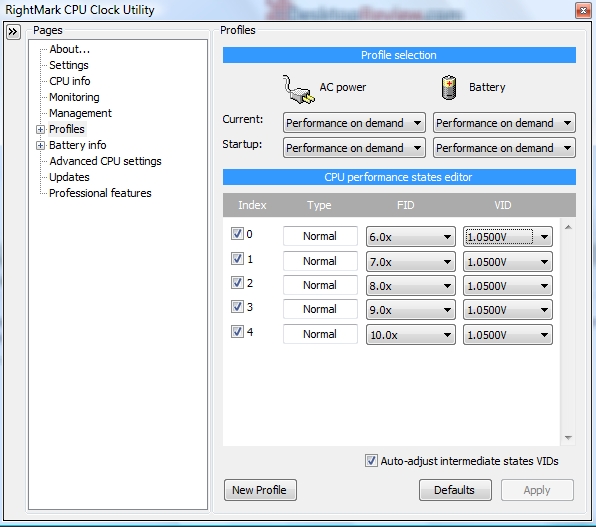Uncheck performance state index 3

point(237,306)
